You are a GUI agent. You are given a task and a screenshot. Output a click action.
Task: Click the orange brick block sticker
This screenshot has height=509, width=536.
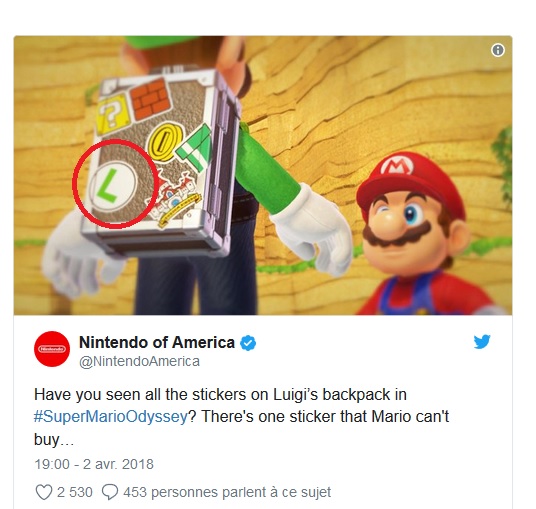151,99
